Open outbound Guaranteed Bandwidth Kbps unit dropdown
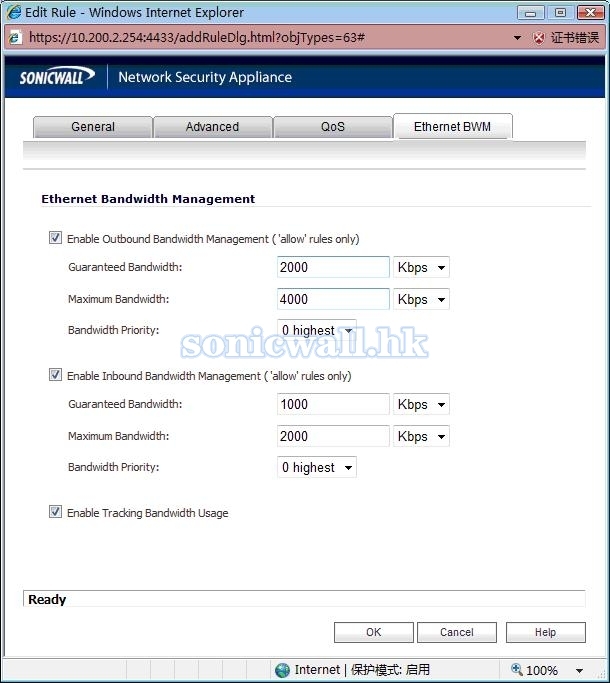 (x=422, y=268)
